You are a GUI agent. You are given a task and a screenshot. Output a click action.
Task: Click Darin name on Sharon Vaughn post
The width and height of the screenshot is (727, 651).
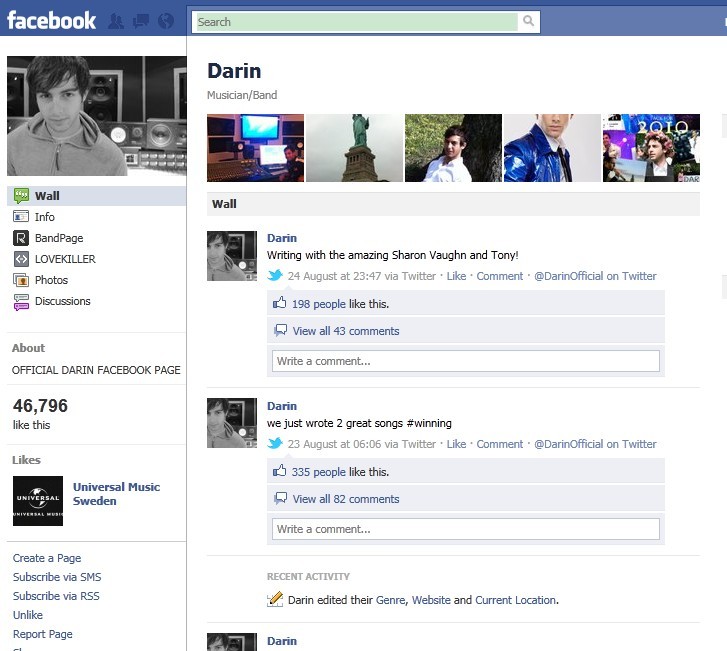[282, 238]
